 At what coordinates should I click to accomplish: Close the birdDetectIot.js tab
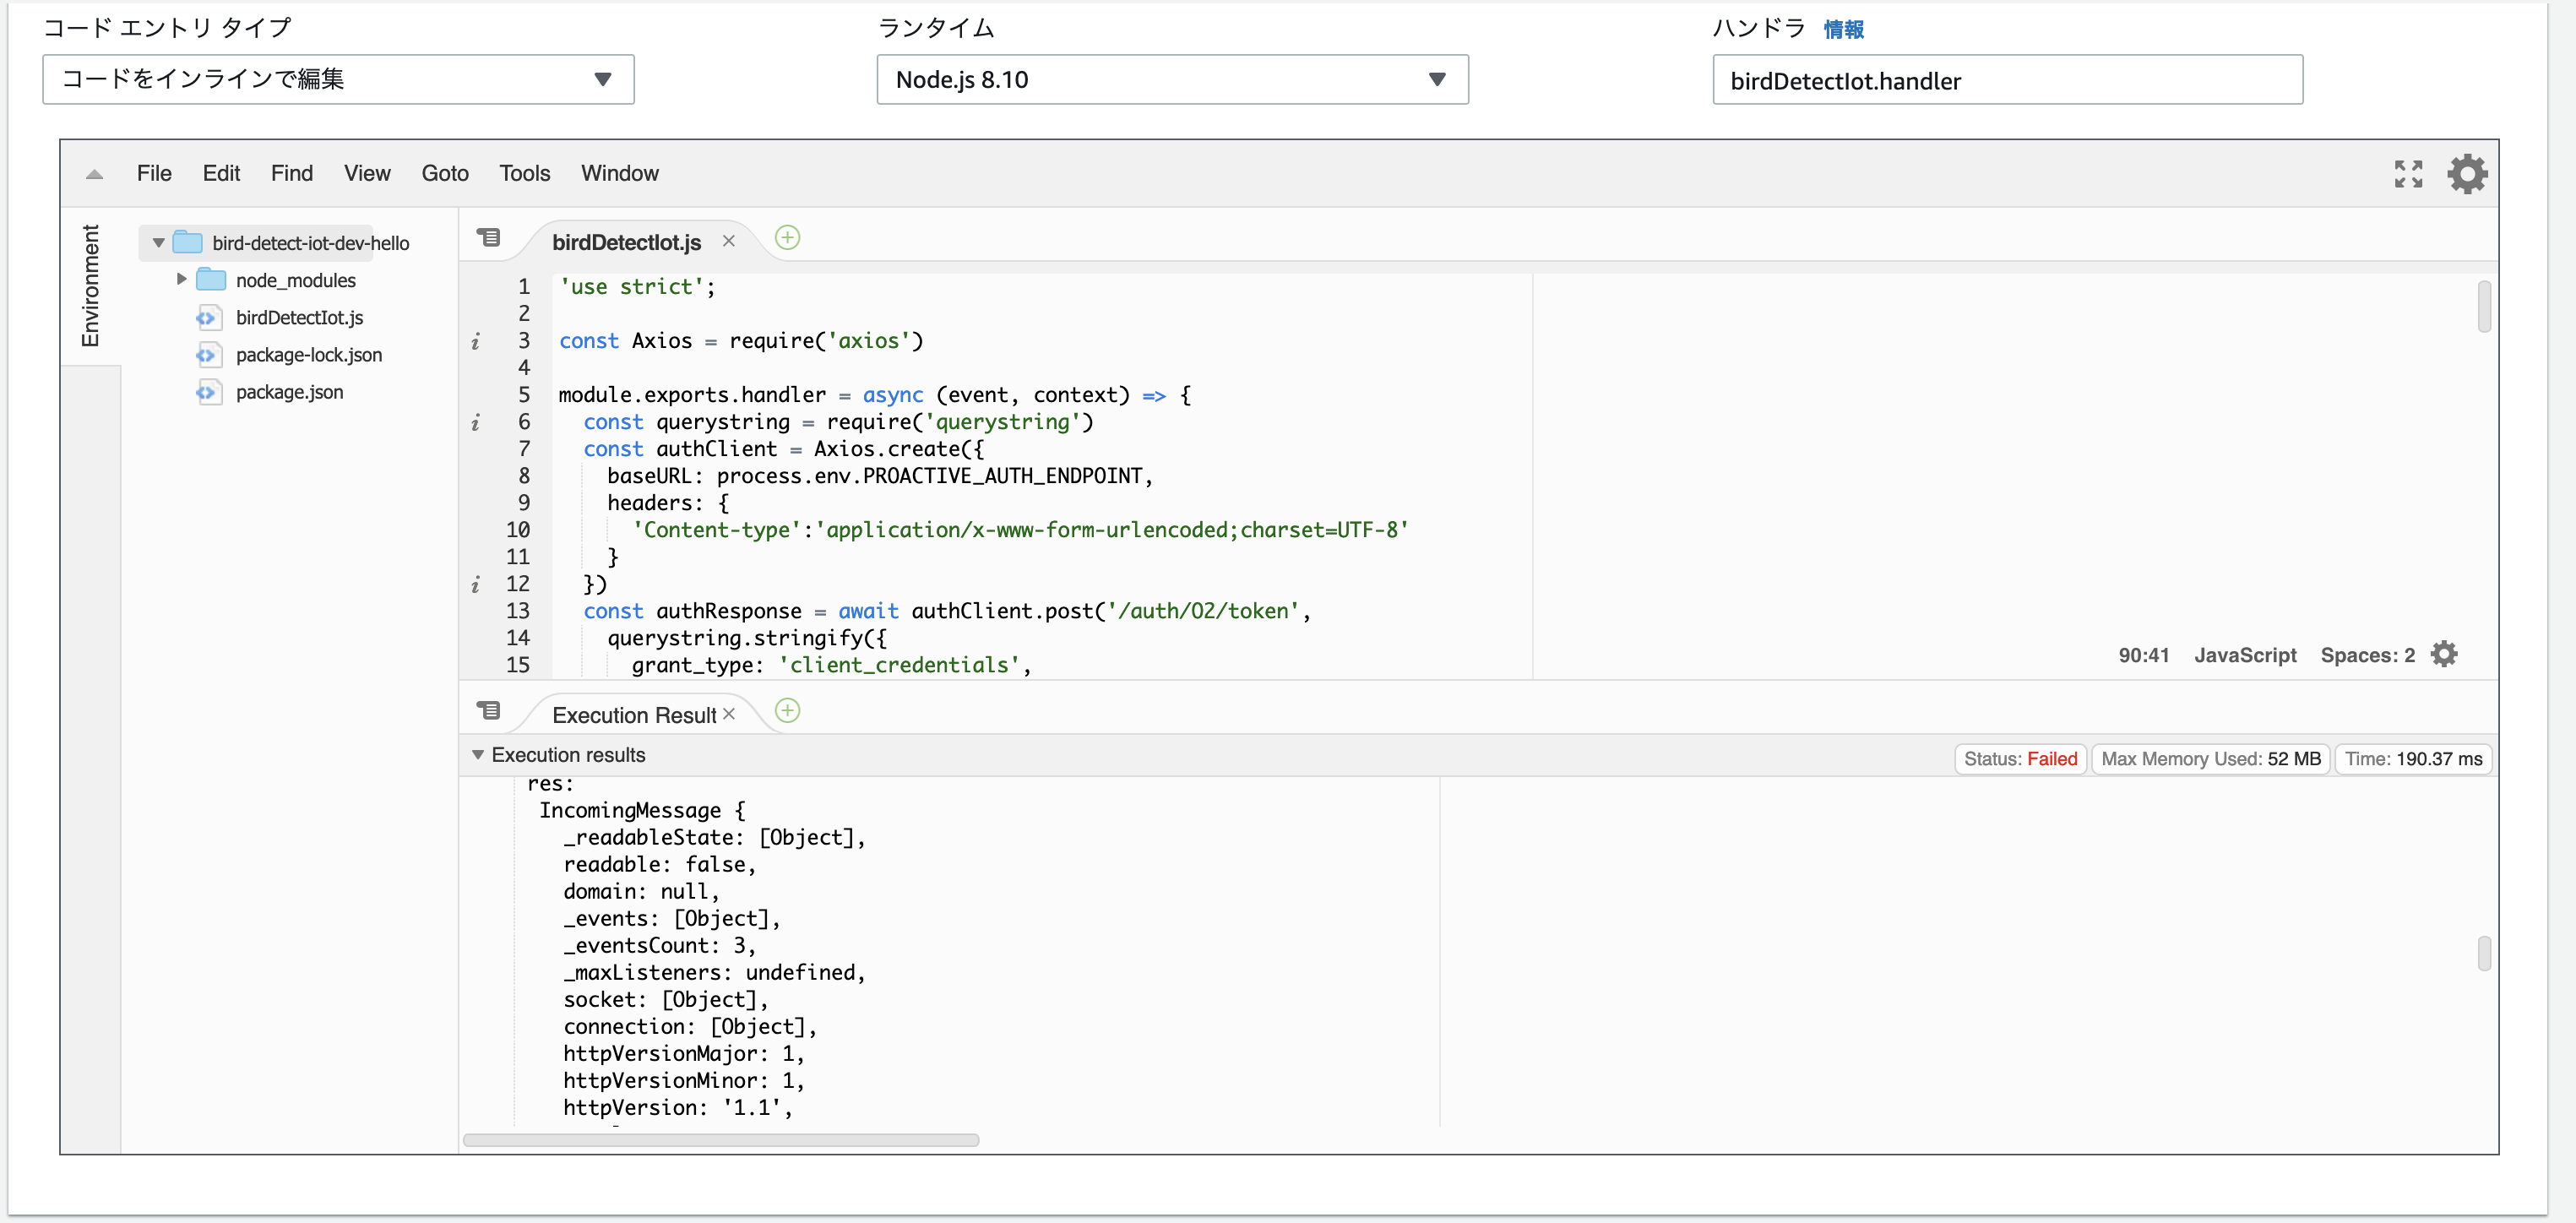[729, 241]
